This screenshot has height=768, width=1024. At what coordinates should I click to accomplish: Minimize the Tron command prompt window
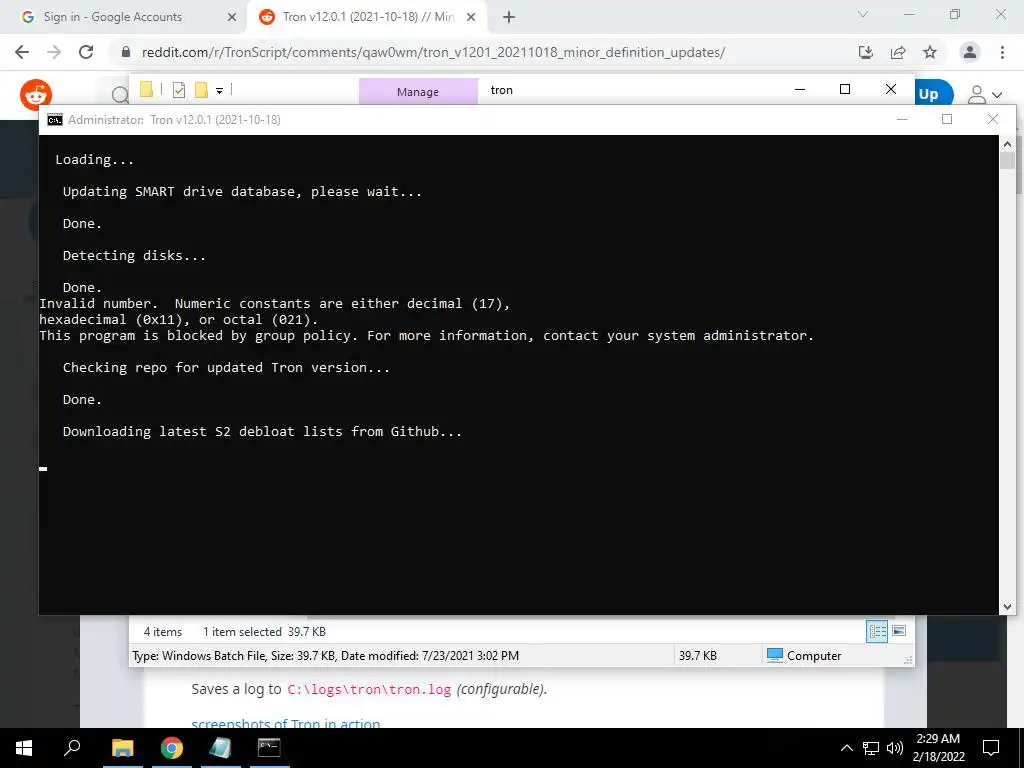tap(902, 119)
